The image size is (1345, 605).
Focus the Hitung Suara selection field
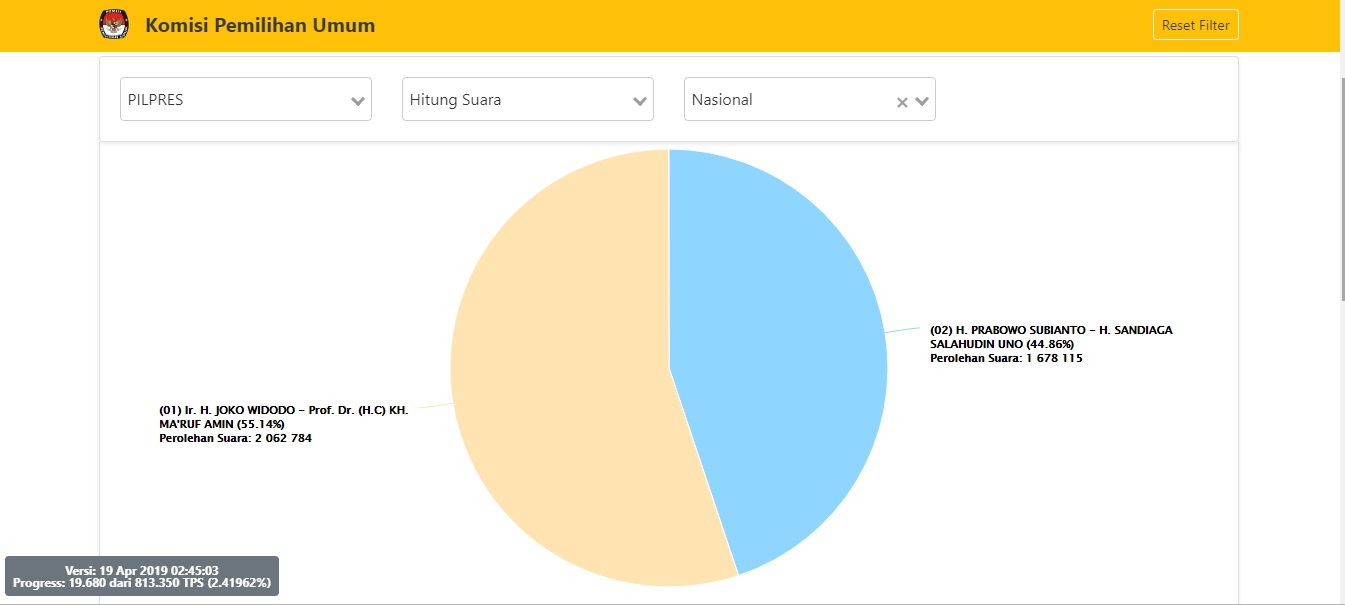510,100
